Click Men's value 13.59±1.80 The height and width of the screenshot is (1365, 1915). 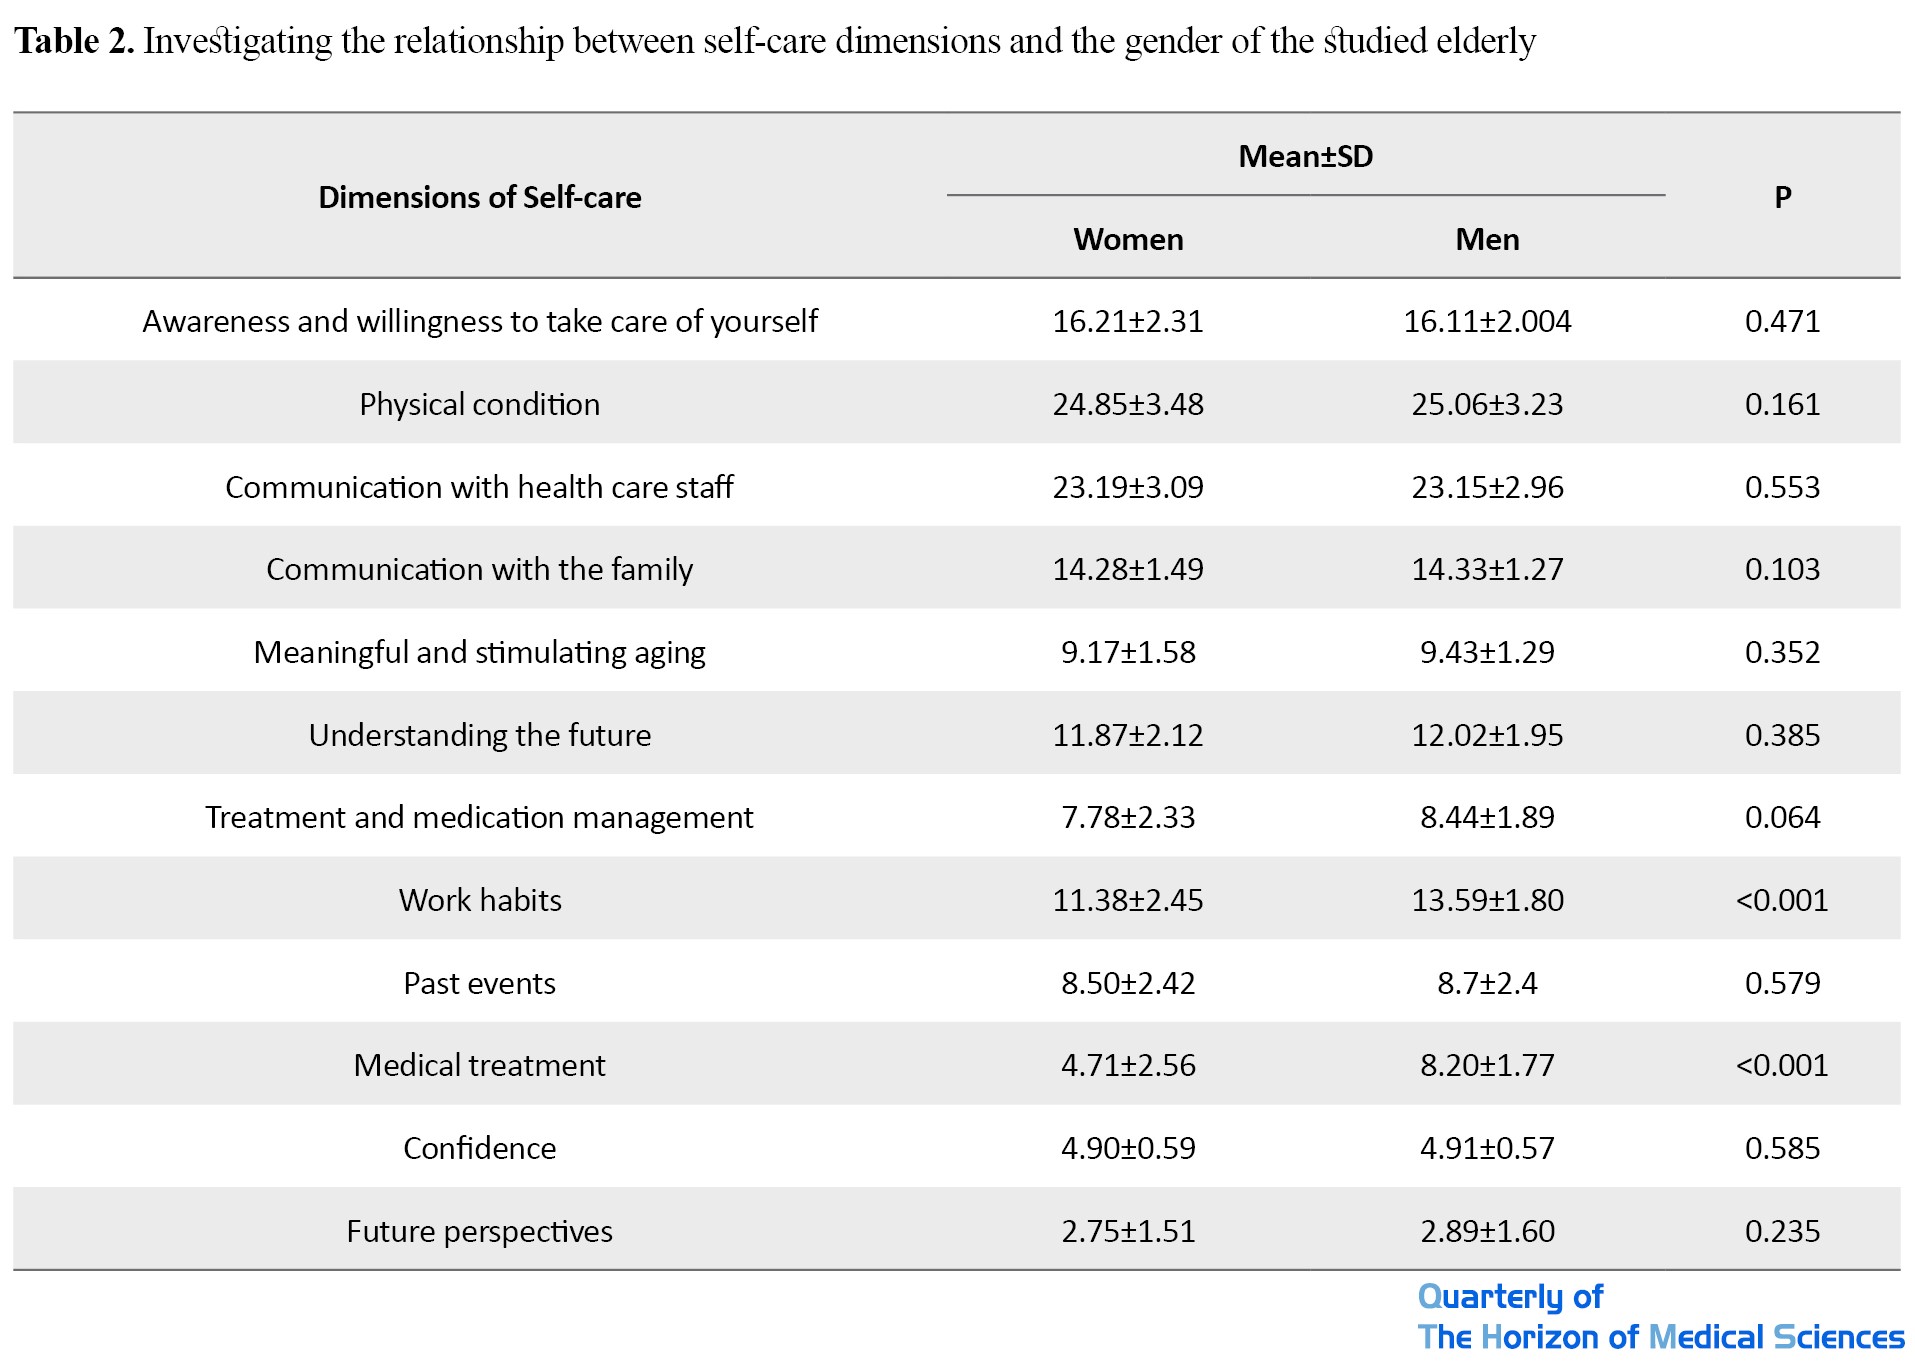coord(1487,900)
